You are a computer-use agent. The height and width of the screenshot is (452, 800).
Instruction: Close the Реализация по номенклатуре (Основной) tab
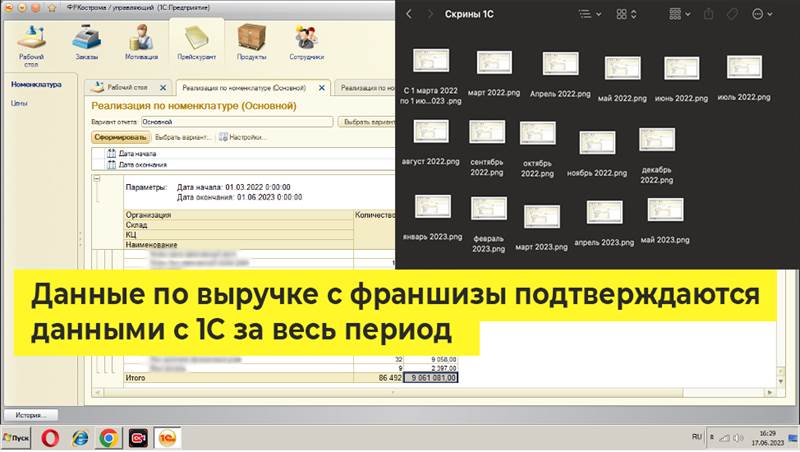click(x=321, y=88)
